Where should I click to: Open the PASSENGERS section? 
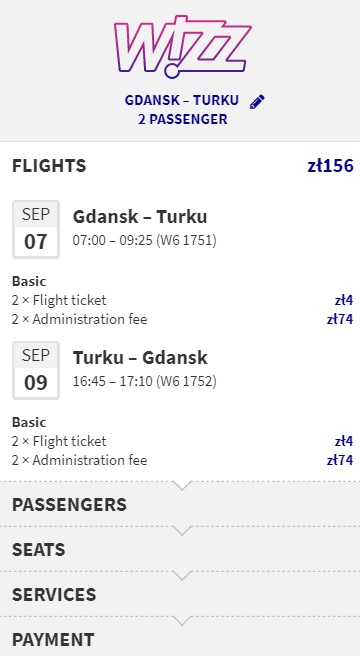point(180,504)
